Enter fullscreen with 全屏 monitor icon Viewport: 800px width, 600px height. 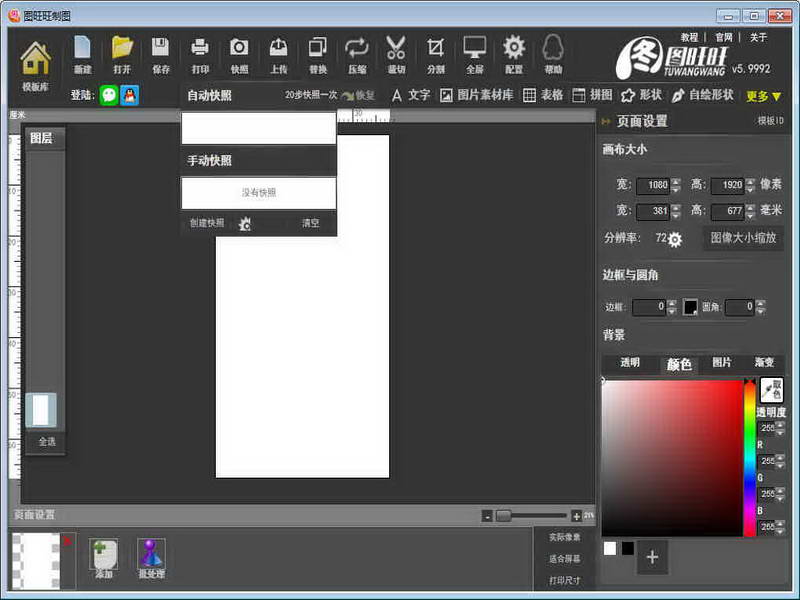[x=474, y=55]
